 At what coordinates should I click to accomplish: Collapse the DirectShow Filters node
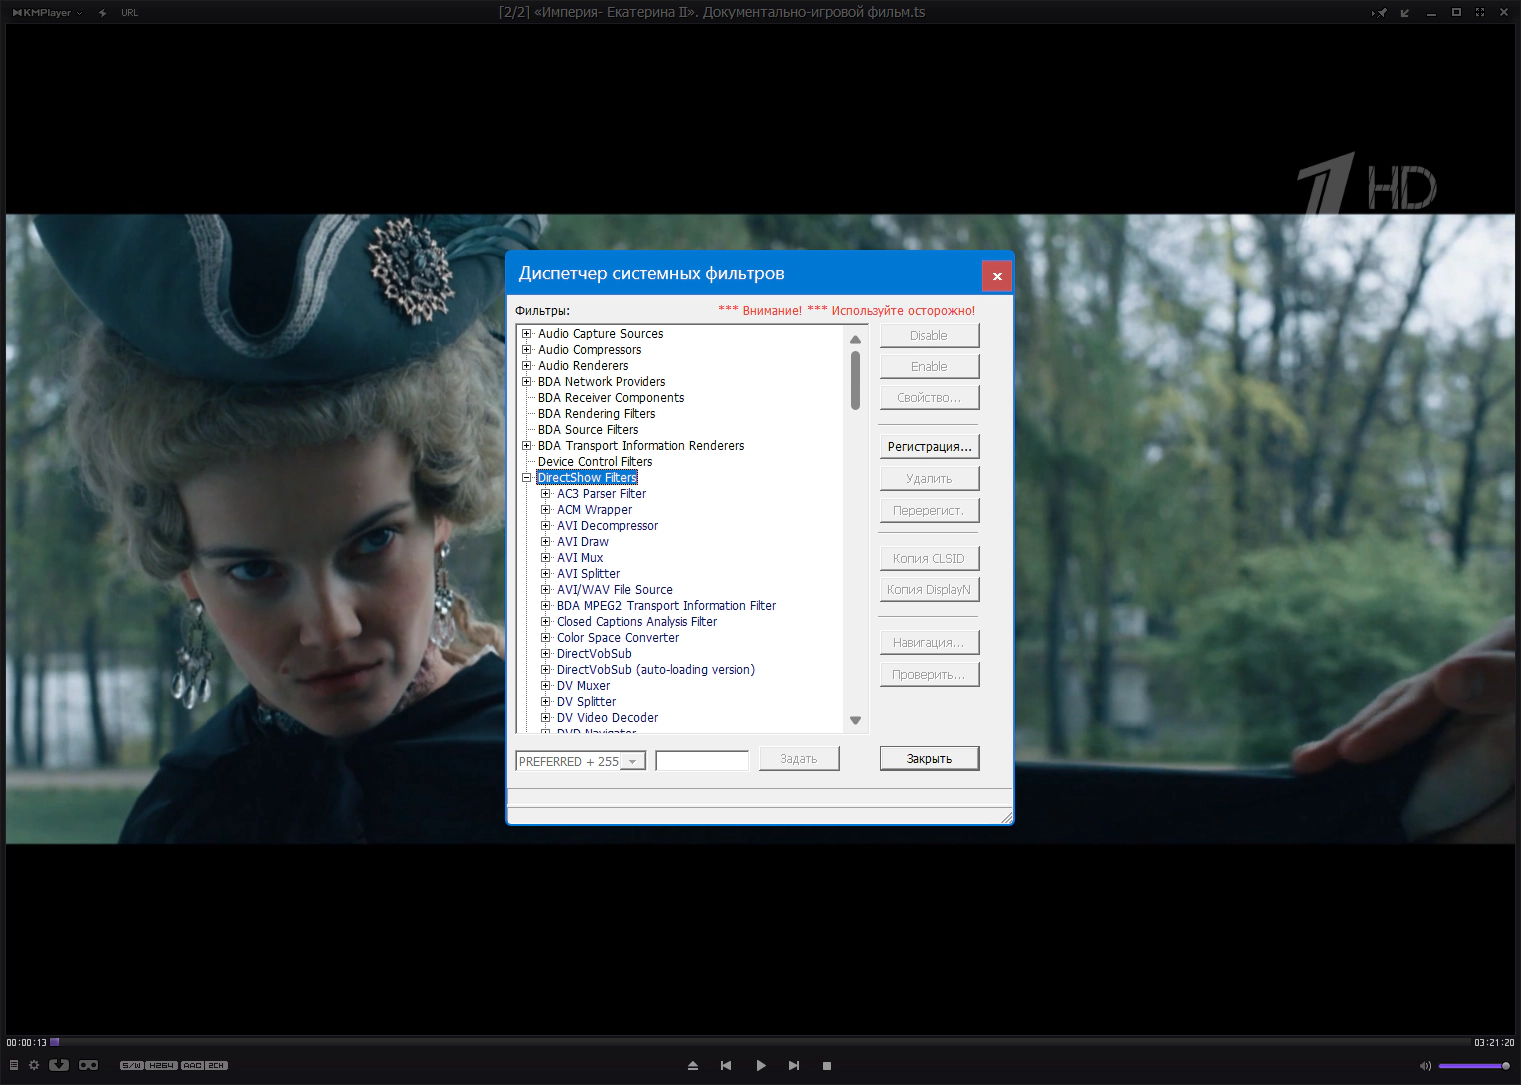(x=527, y=478)
